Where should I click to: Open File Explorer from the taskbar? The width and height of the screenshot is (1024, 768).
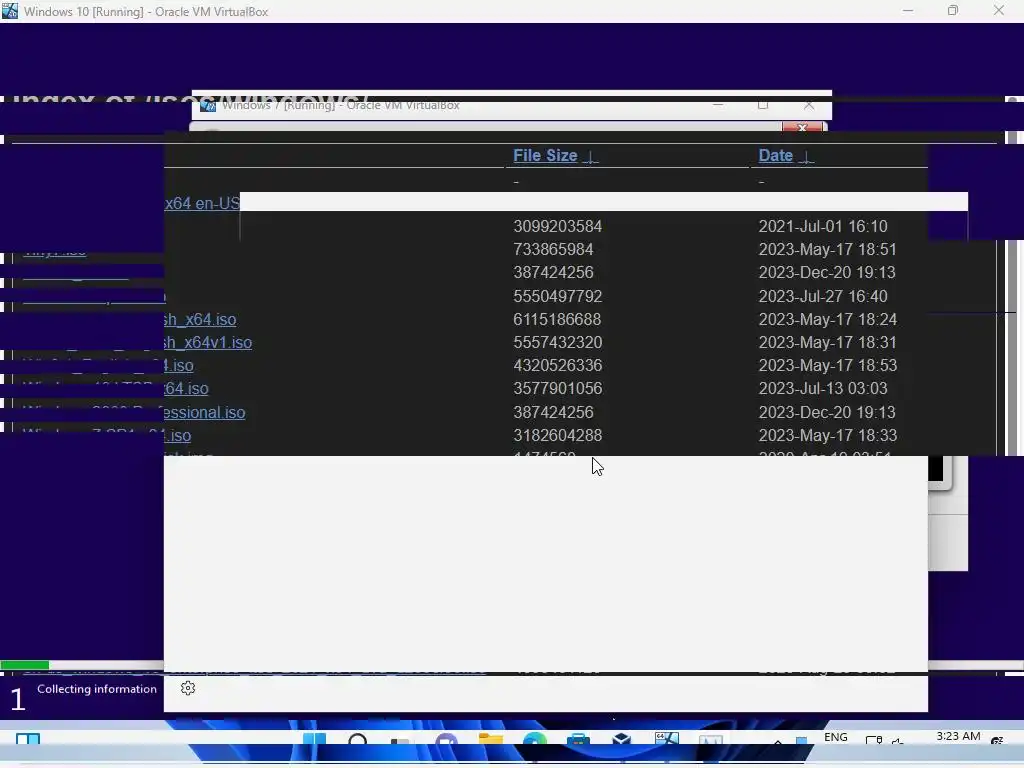[490, 740]
